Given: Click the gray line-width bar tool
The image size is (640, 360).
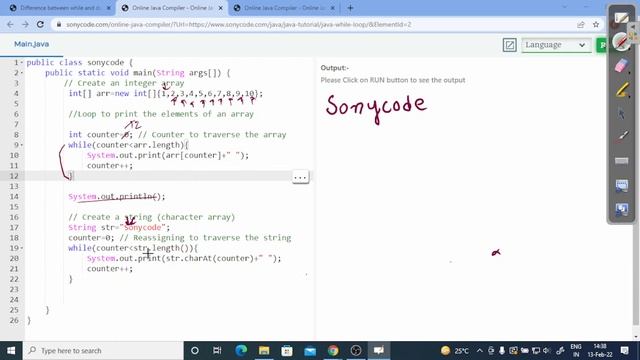Looking at the screenshot, I should [621, 161].
